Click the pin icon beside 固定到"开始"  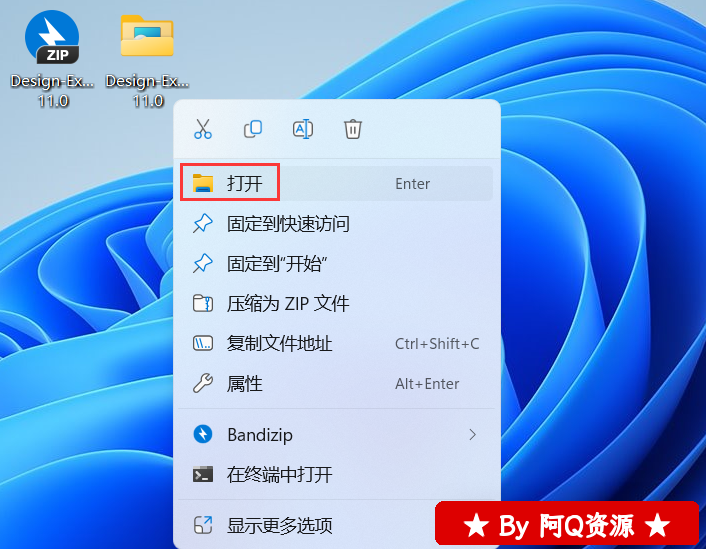pos(203,263)
